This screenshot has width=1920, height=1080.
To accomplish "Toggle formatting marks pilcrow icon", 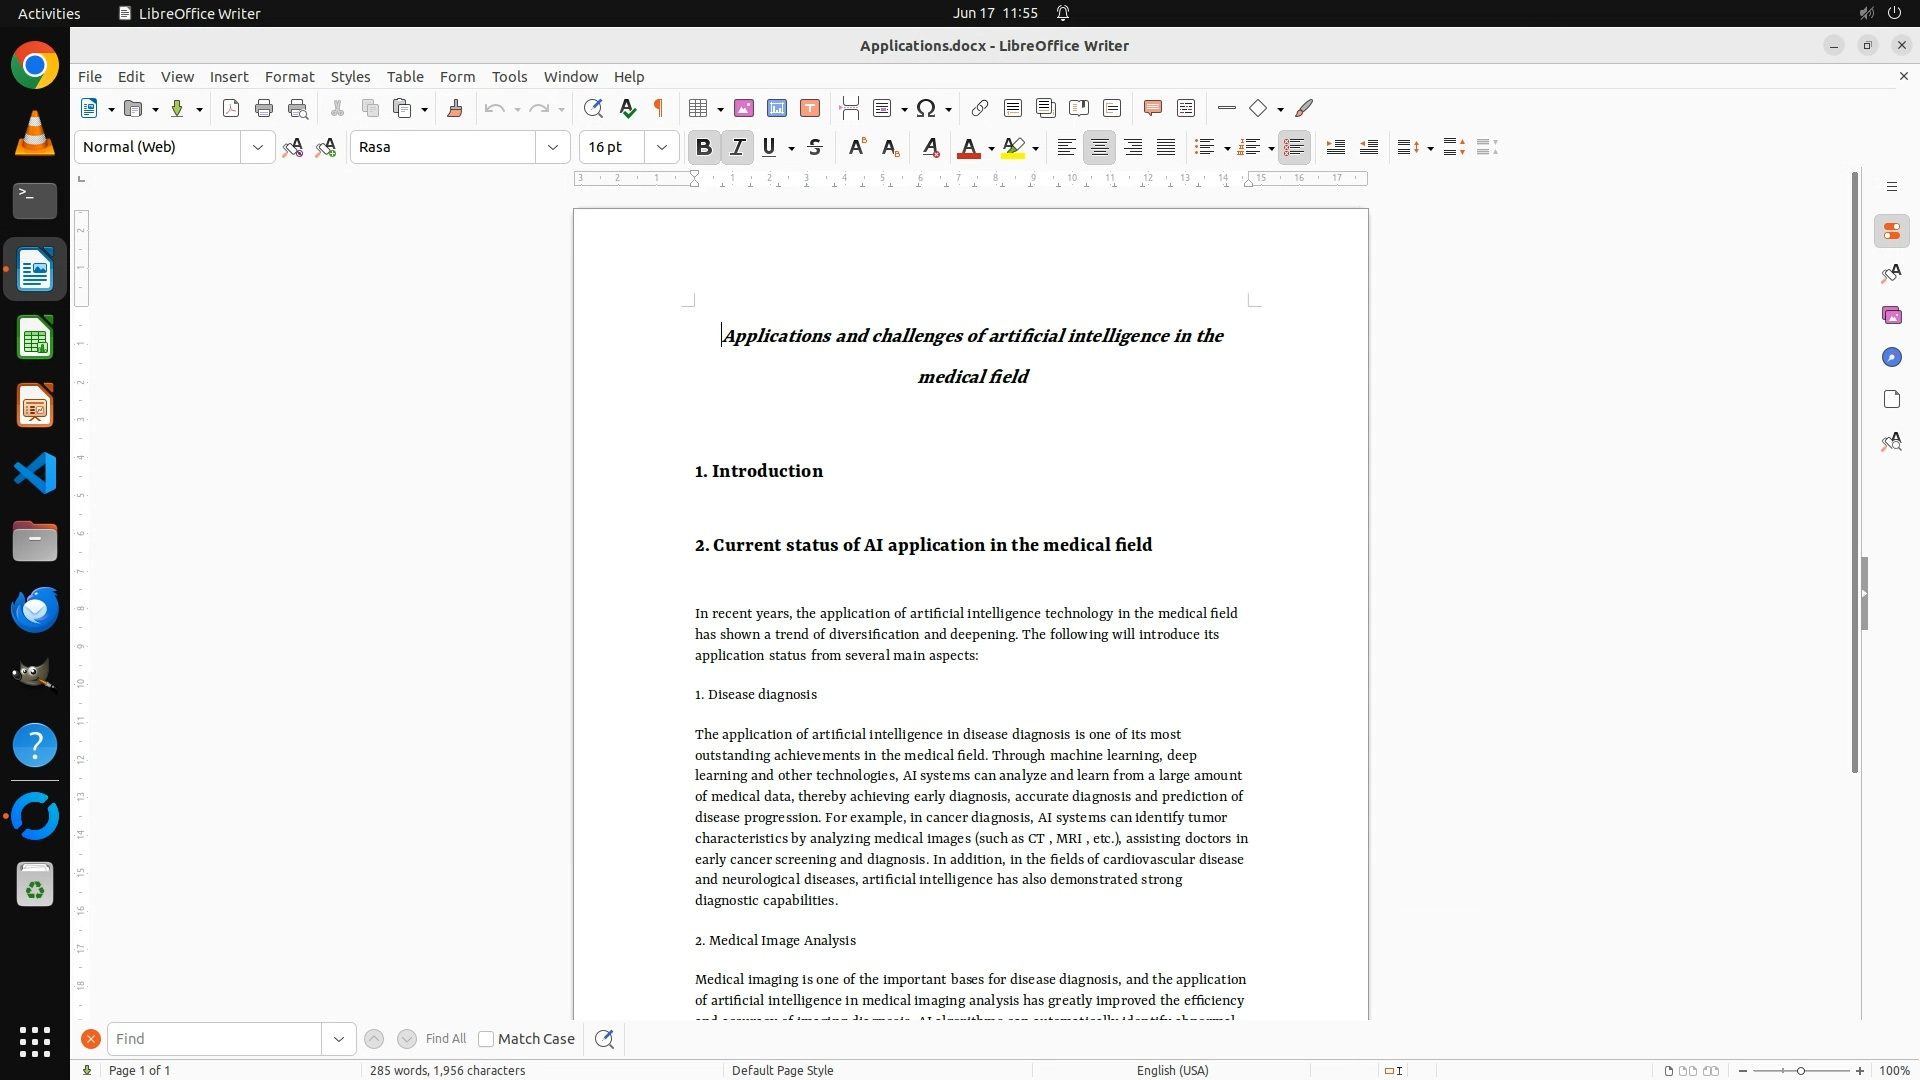I will tap(659, 109).
